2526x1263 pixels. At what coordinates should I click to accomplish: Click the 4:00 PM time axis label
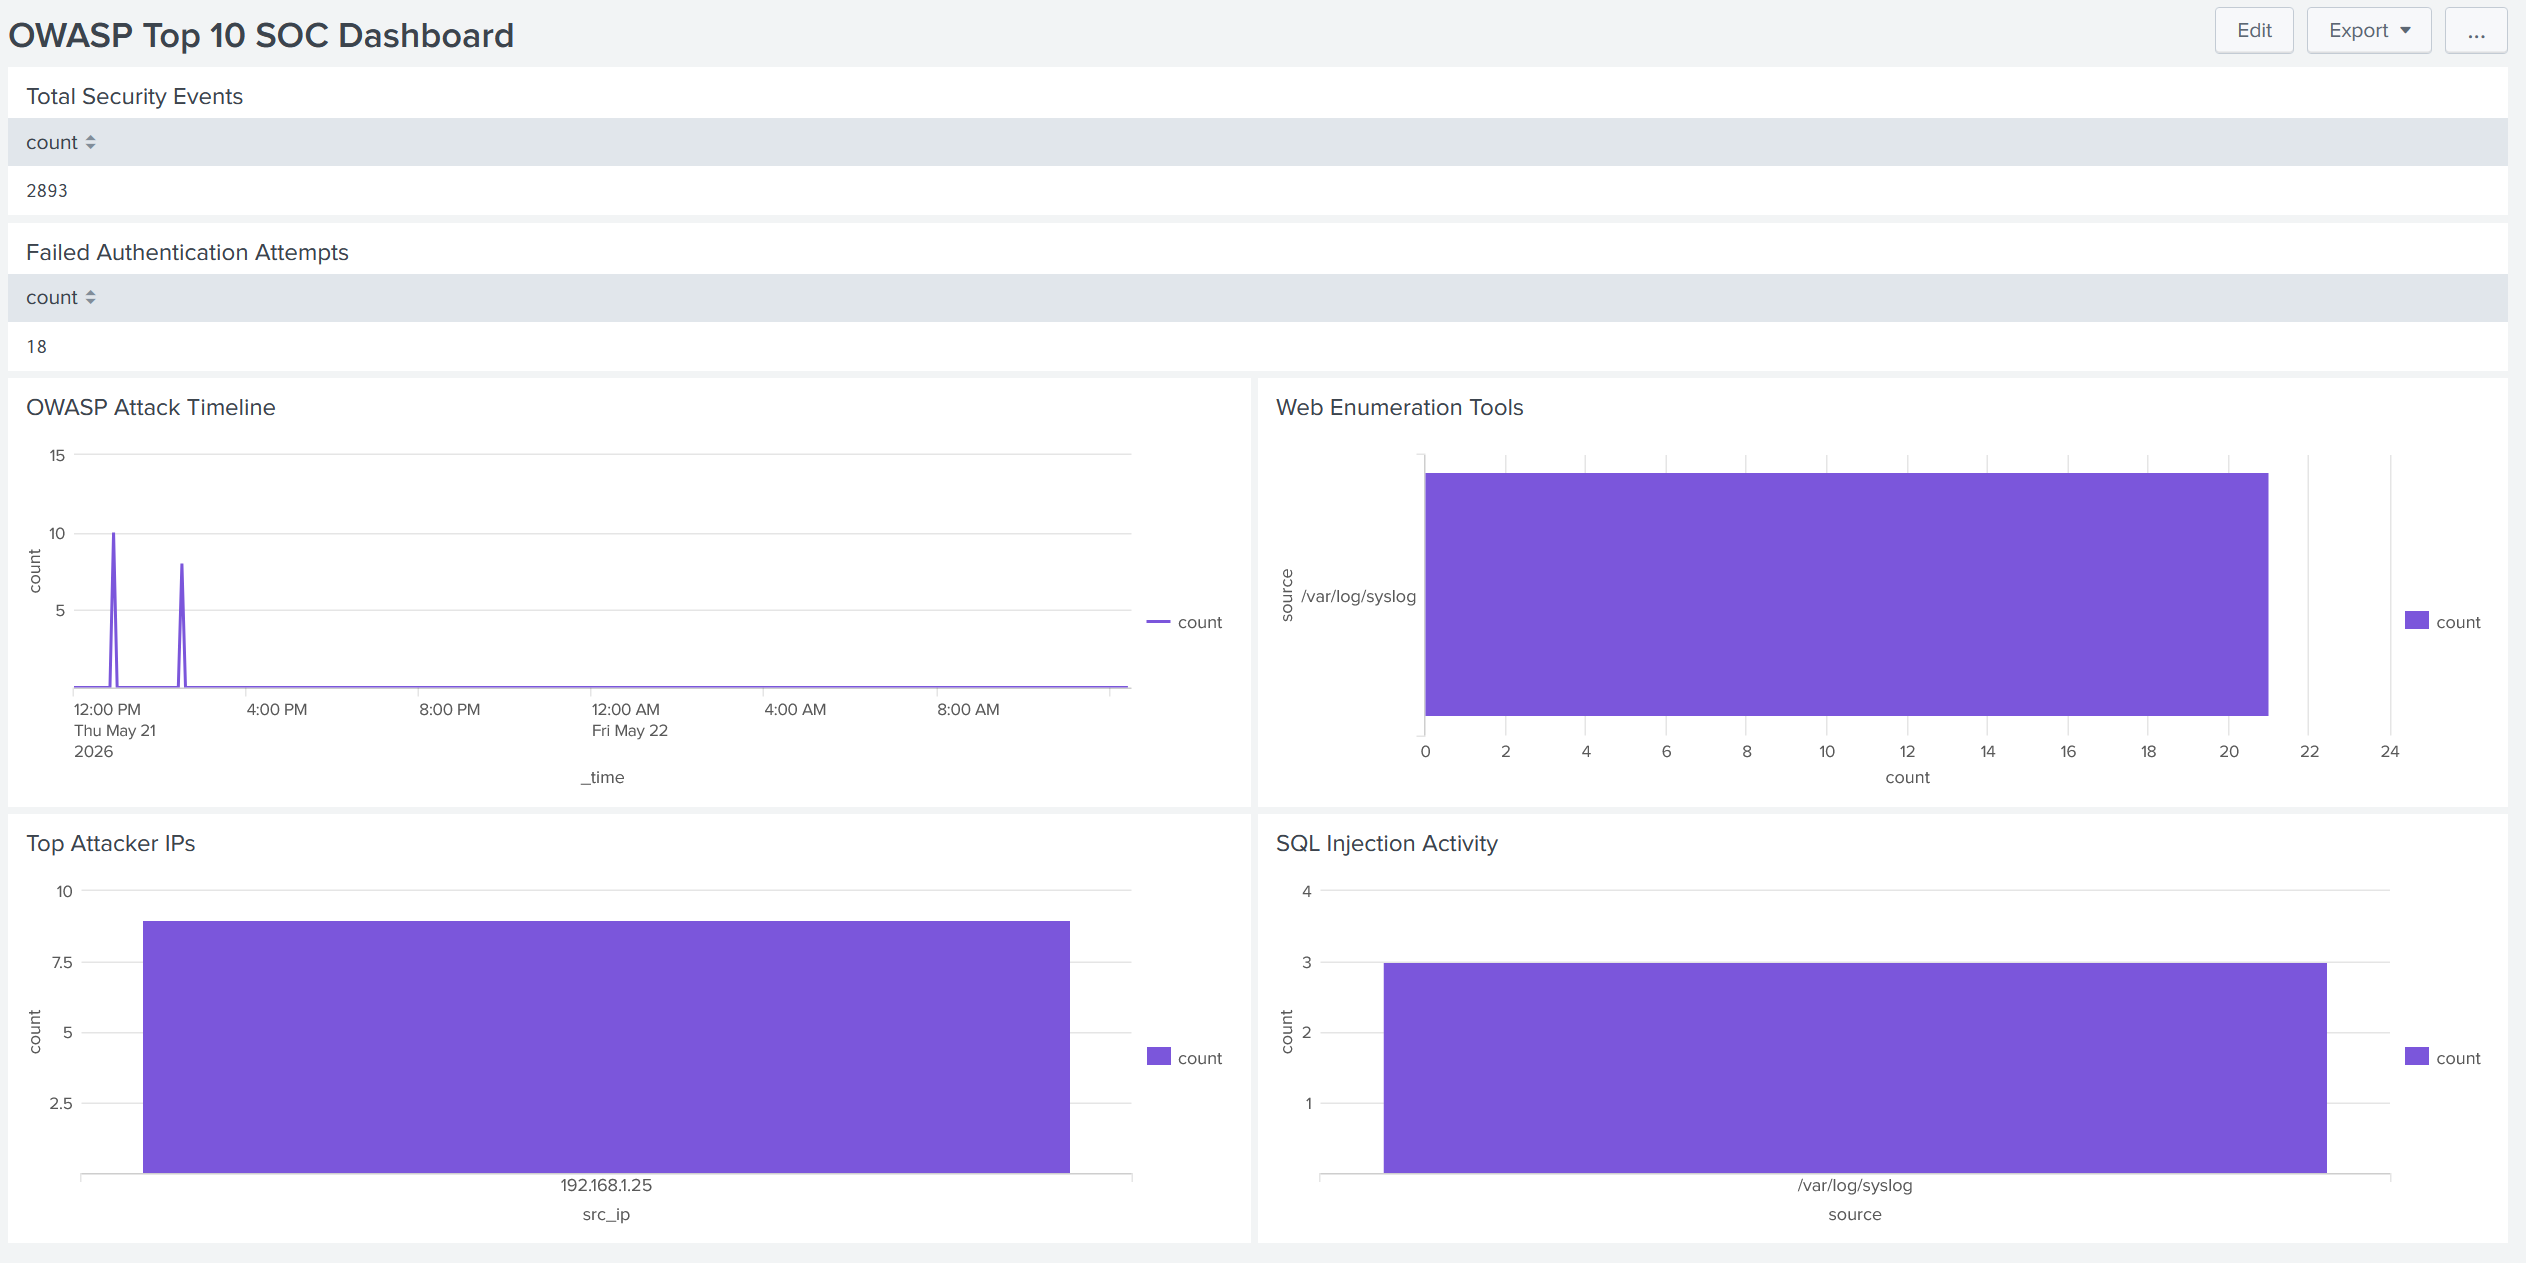(277, 709)
